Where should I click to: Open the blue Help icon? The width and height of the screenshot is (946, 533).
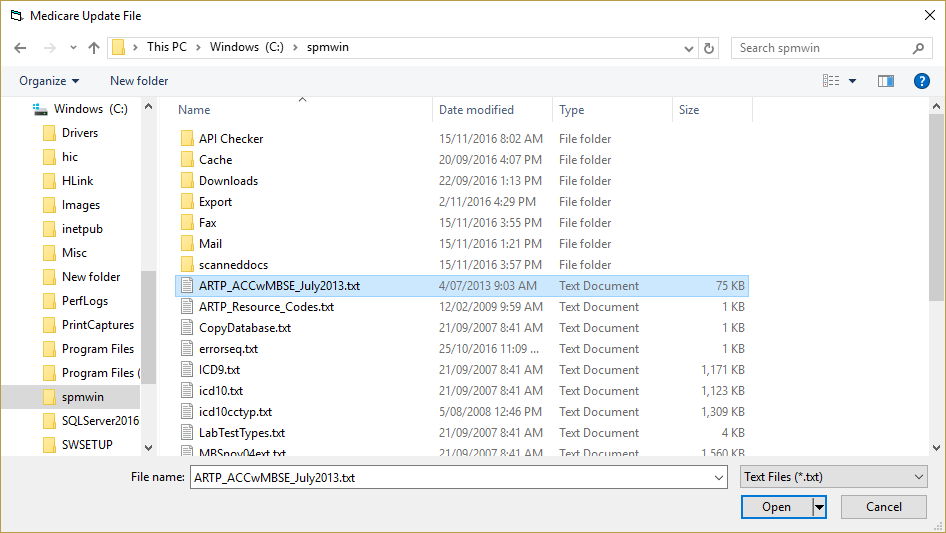pos(921,81)
